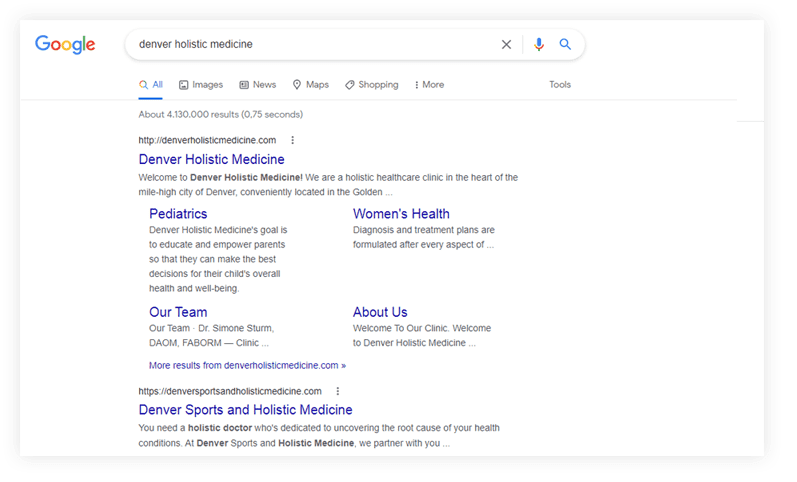This screenshot has width=797, height=482.
Task: Open the Denver Sports and Holistic Medicine result
Action: coord(245,410)
